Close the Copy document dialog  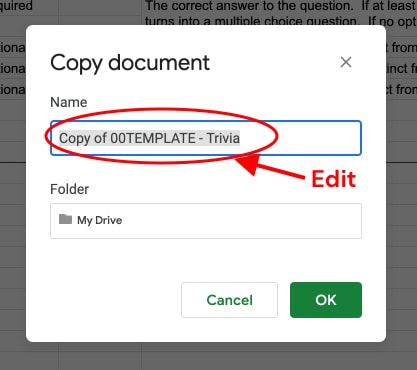point(346,62)
